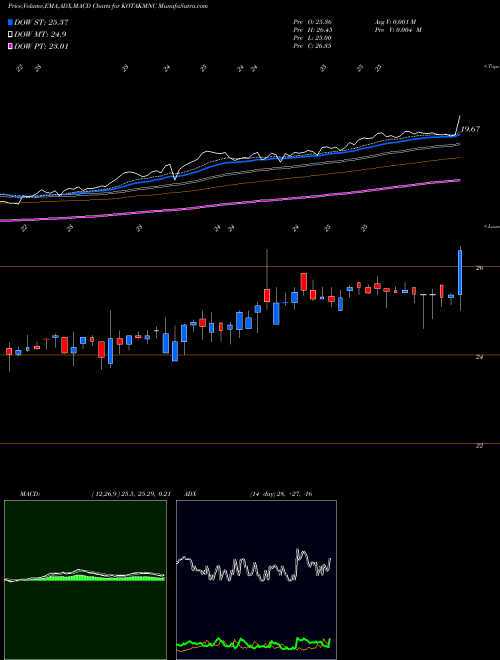Image resolution: width=500 pixels, height=660 pixels.
Task: Click the chart title mentioning KOTAKMNC MunafaSutra.com
Action: [x=108, y=7]
